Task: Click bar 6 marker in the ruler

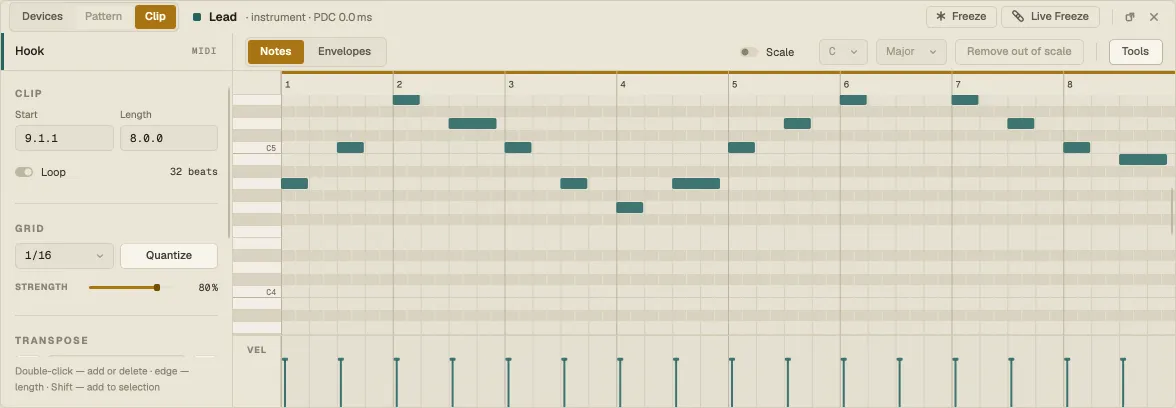Action: [846, 84]
